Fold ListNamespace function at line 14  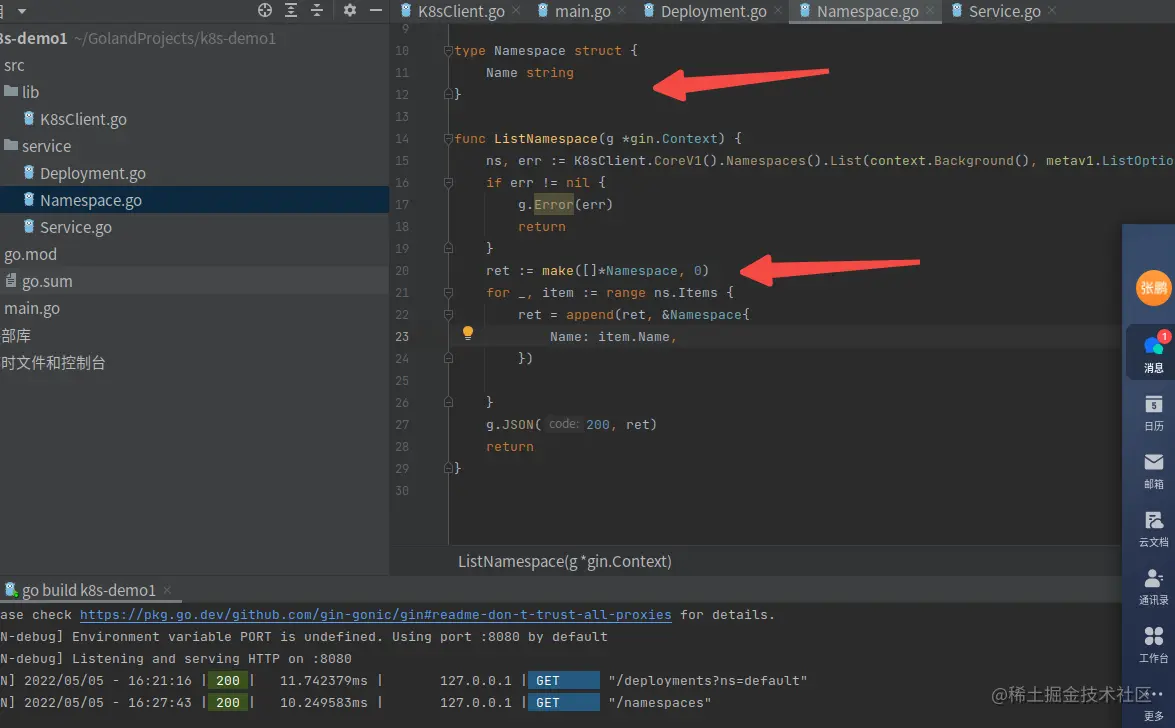448,139
